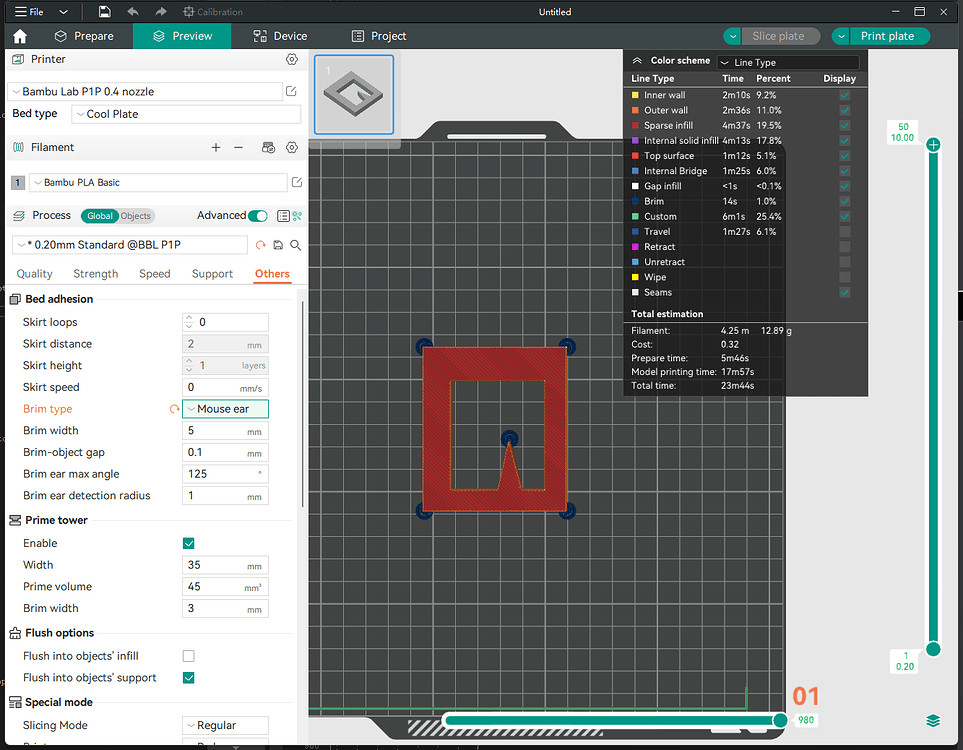Open the Support settings tab
This screenshot has height=750, width=963.
[x=212, y=274]
